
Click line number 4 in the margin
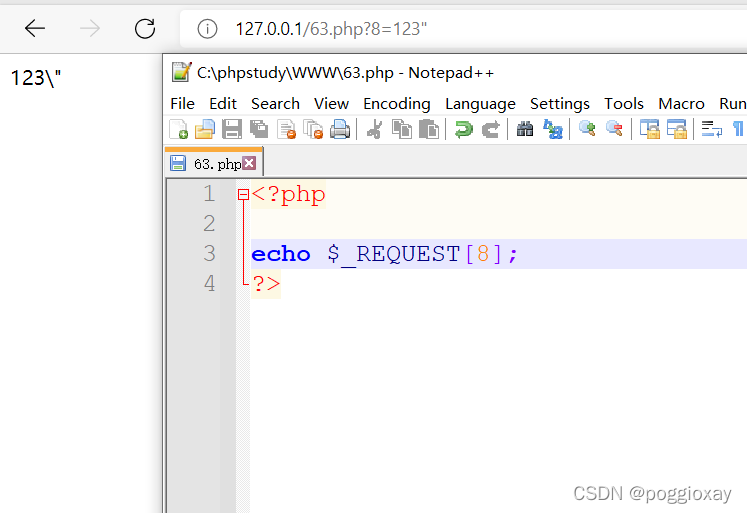coord(209,284)
